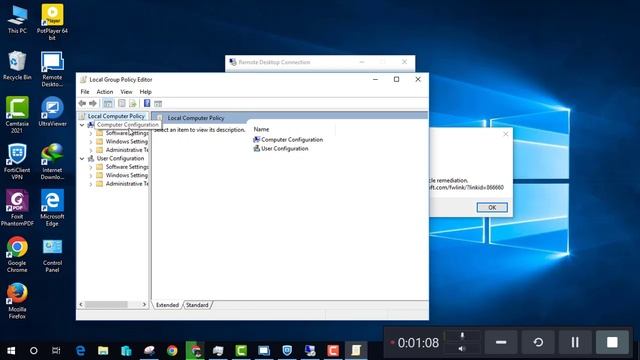Image resolution: width=640 pixels, height=360 pixels.
Task: Open FortiClient VPN desktop shortcut
Action: point(17,162)
